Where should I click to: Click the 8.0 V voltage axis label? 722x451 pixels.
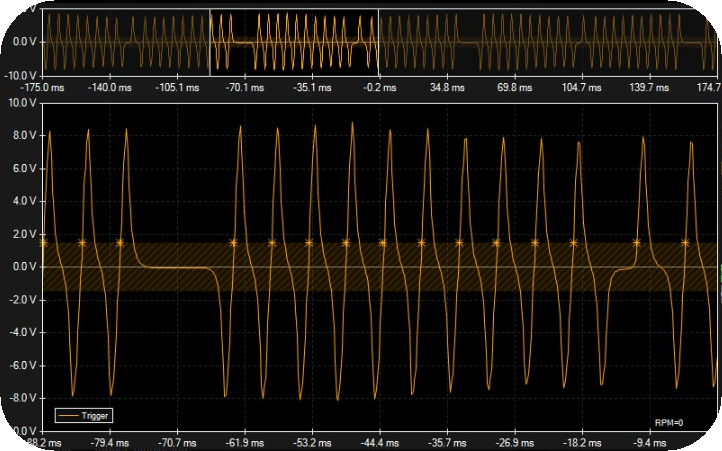click(23, 135)
